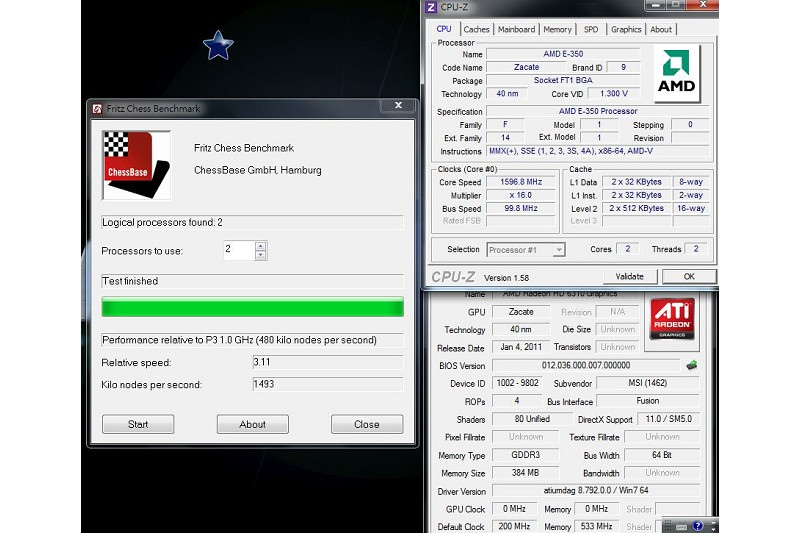Click the Bus Speed value 99.8 MHz
800x533 pixels.
520,209
